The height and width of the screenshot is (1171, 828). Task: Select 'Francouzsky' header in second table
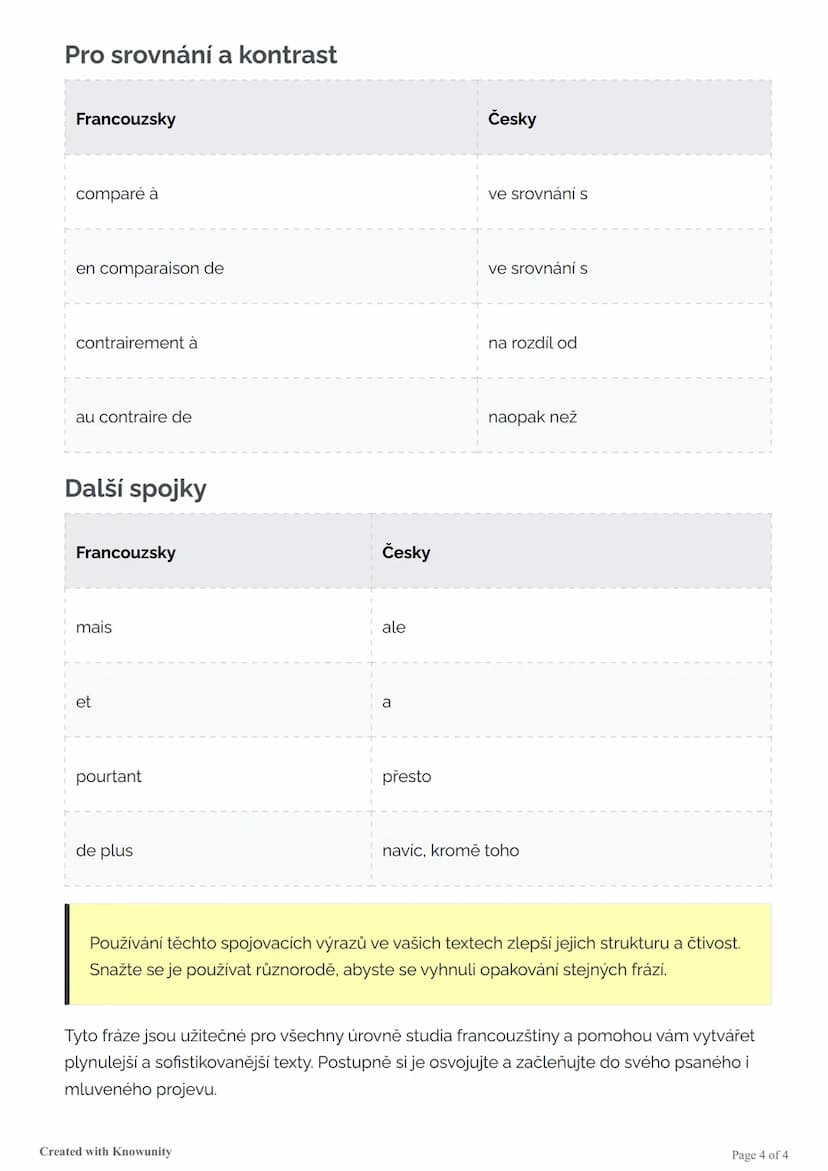(x=125, y=553)
